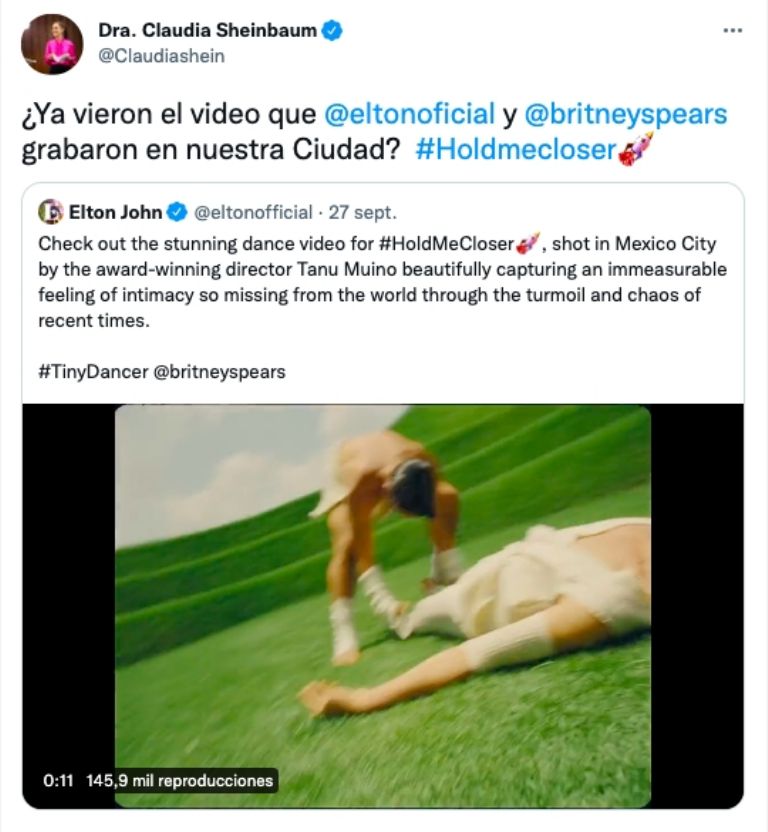768x832 pixels.
Task: Open the @eltonoficial mention link
Action: pos(409,114)
